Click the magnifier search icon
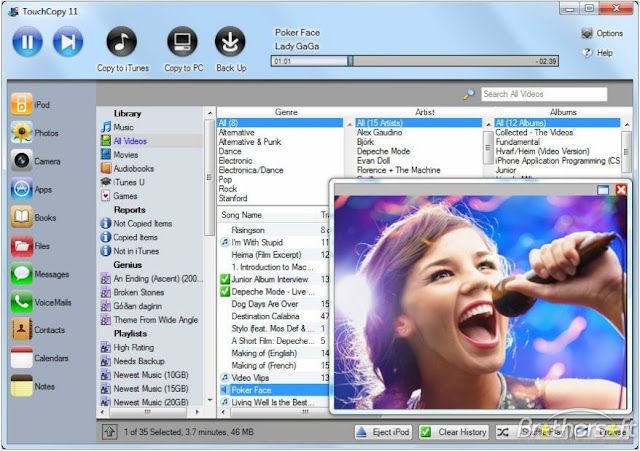 (469, 94)
